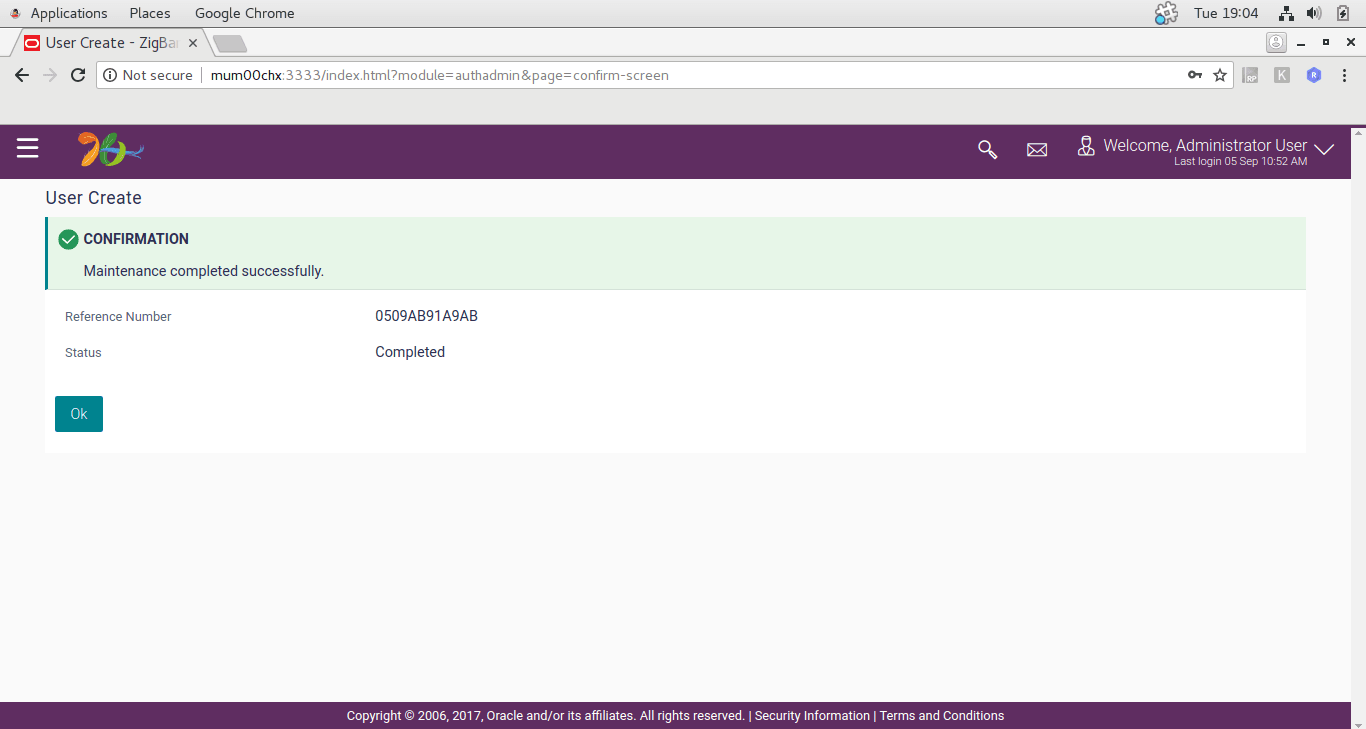Click the green confirmation checkmark icon
The image size is (1366, 729).
pyautogui.click(x=68, y=239)
